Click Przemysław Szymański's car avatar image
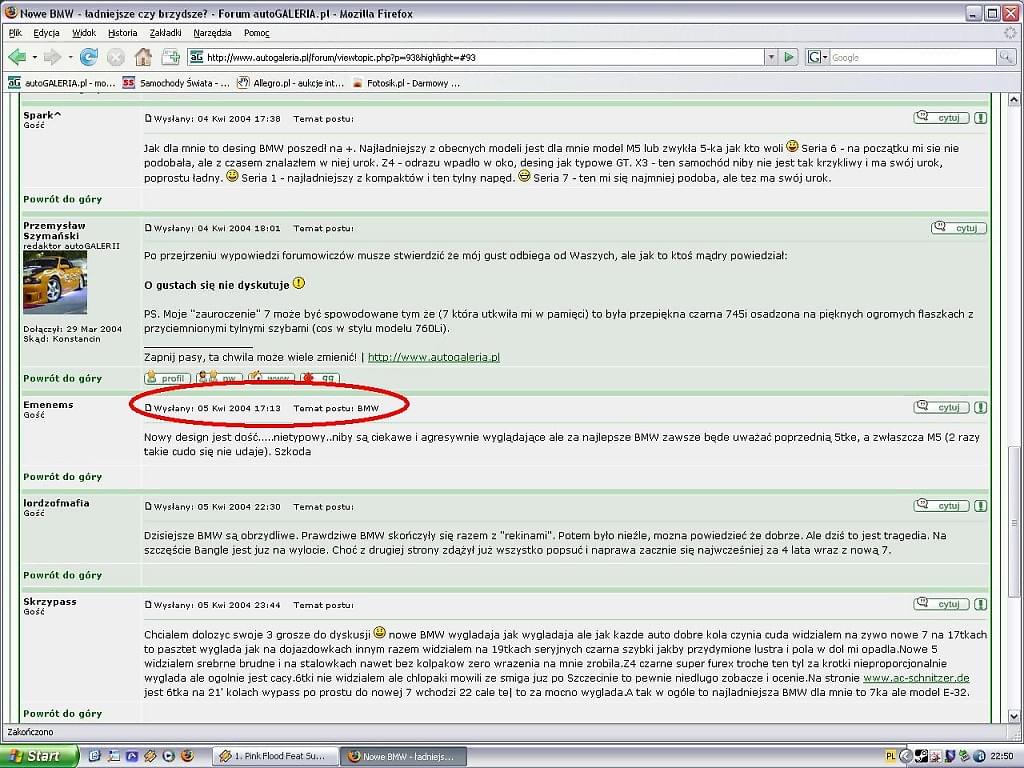 click(55, 283)
